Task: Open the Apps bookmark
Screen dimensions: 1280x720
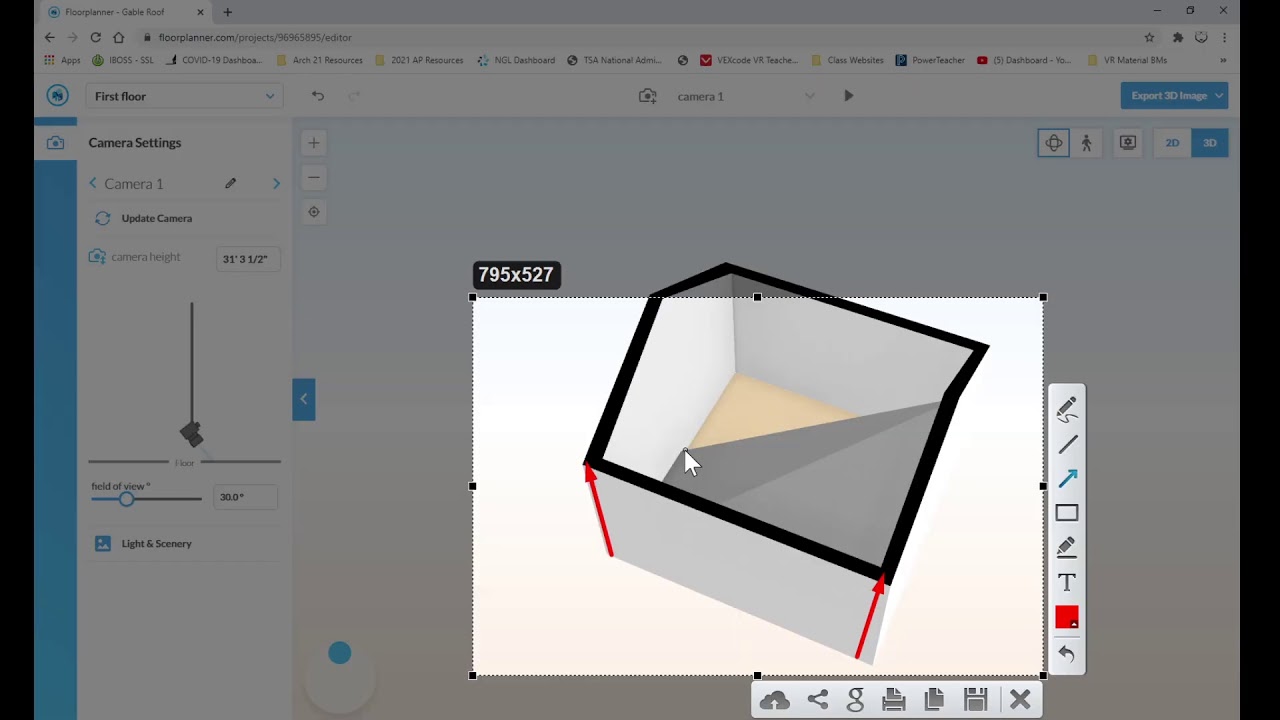Action: pos(62,60)
